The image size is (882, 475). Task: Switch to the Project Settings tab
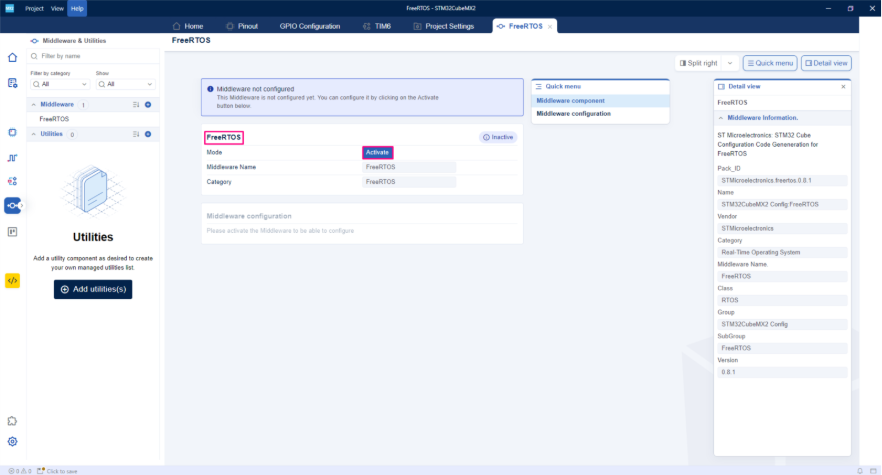[x=444, y=26]
